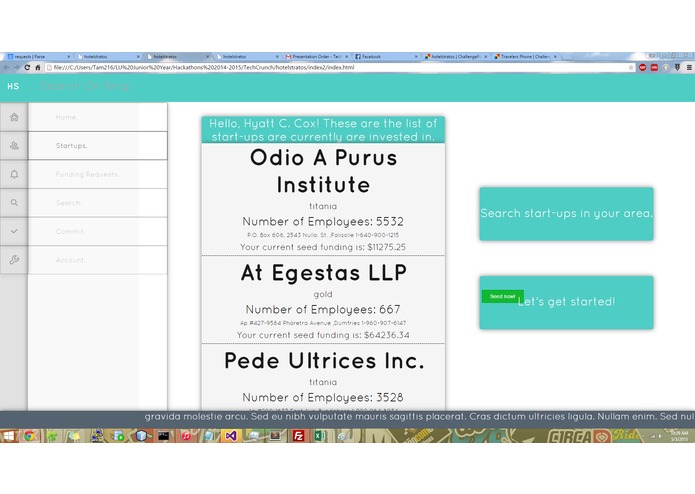The height and width of the screenshot is (494, 695).
Task: Open the Windows Start button
Action: (8, 436)
